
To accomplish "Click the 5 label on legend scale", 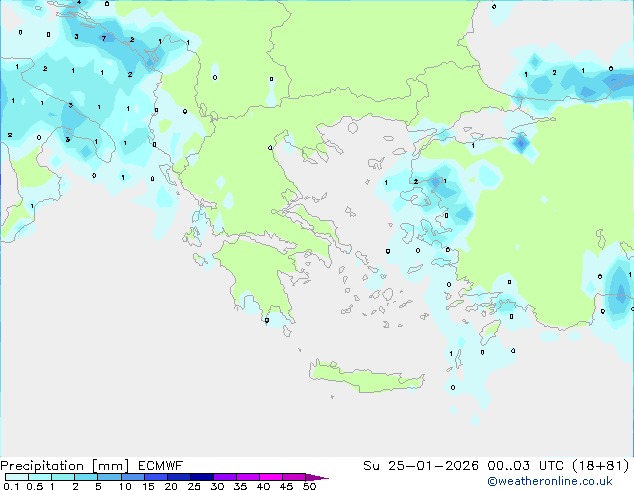I will [x=97, y=486].
